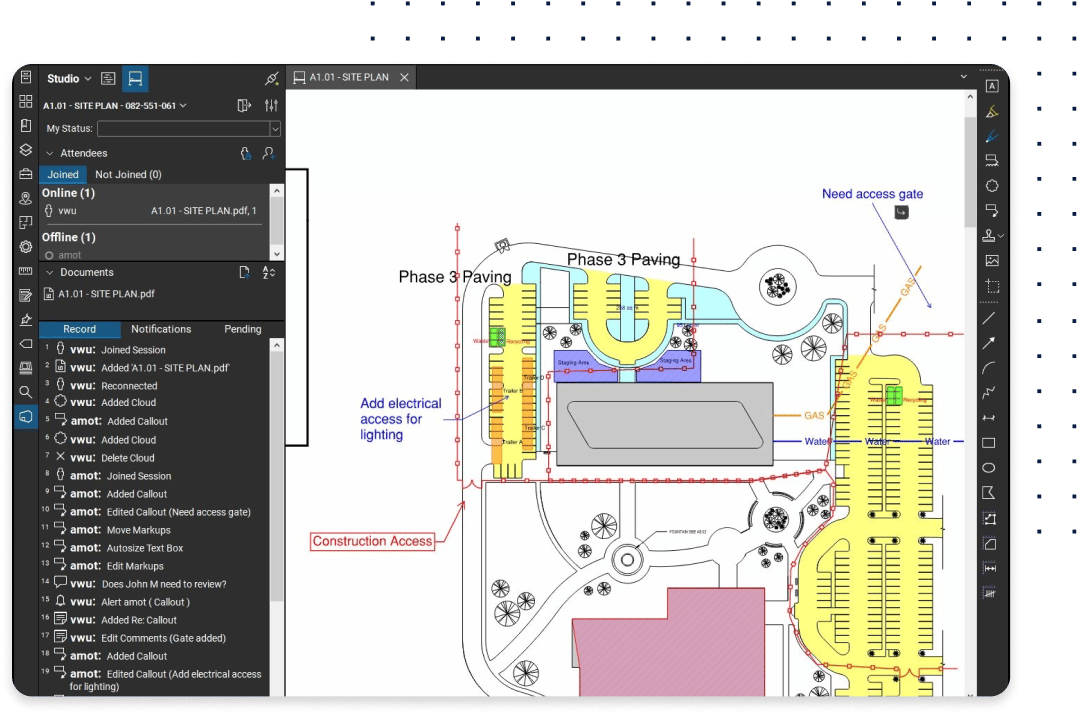Image resolution: width=1077 pixels, height=714 pixels.
Task: Choose the Cloud markup tool
Action: tap(991, 186)
